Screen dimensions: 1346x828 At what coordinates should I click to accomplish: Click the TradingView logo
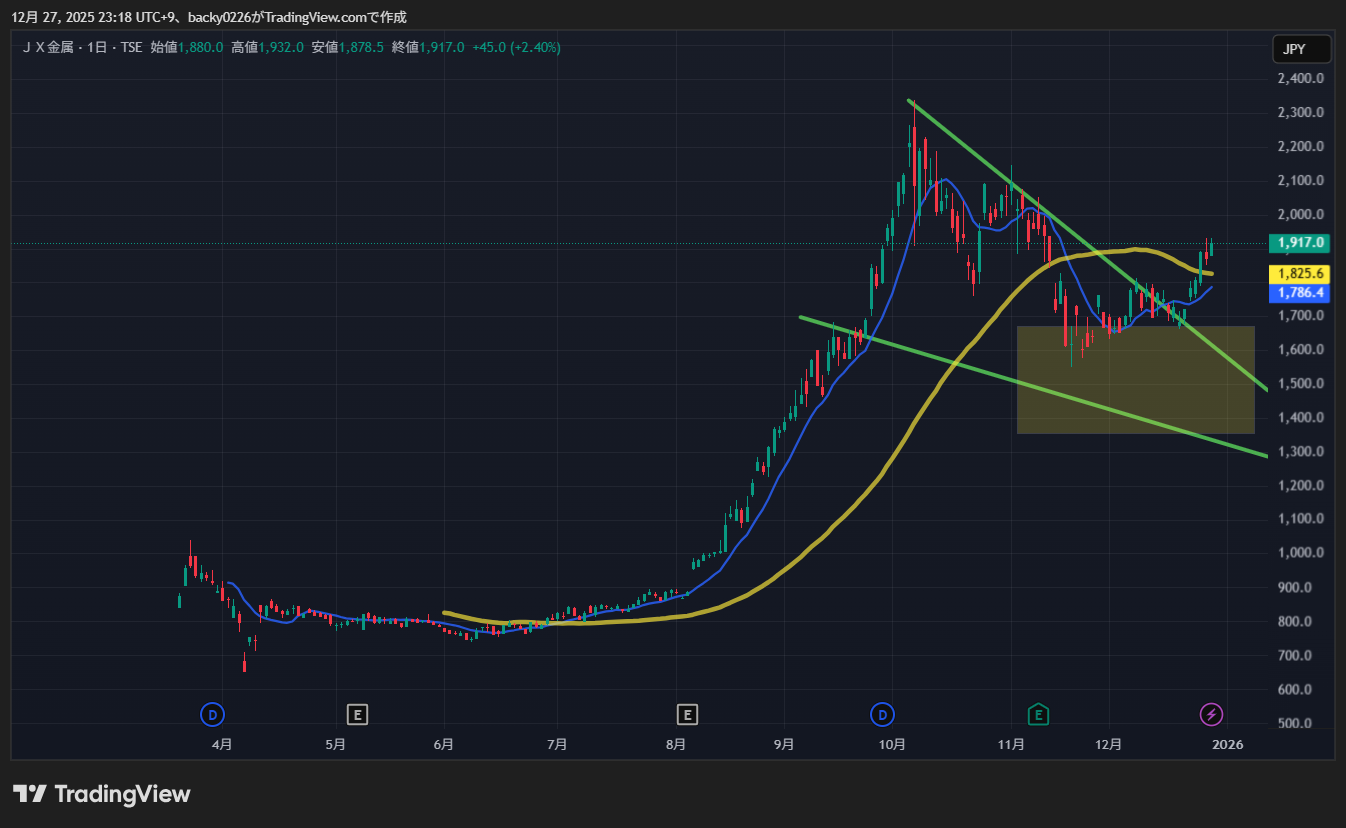click(x=101, y=794)
